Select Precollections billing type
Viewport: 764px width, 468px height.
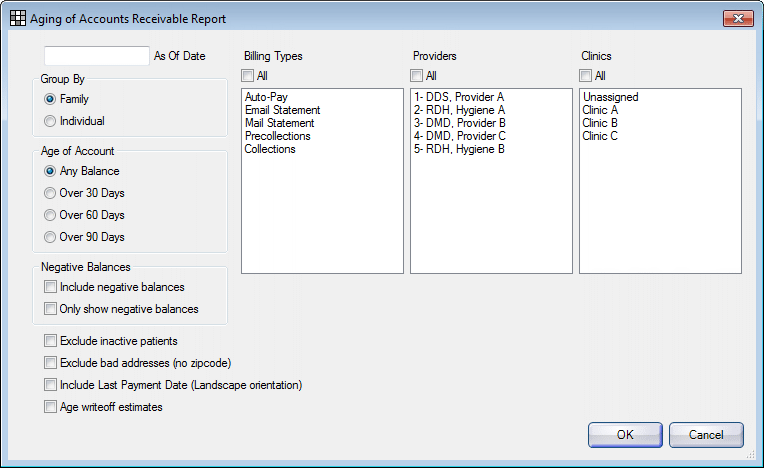pyautogui.click(x=322, y=136)
